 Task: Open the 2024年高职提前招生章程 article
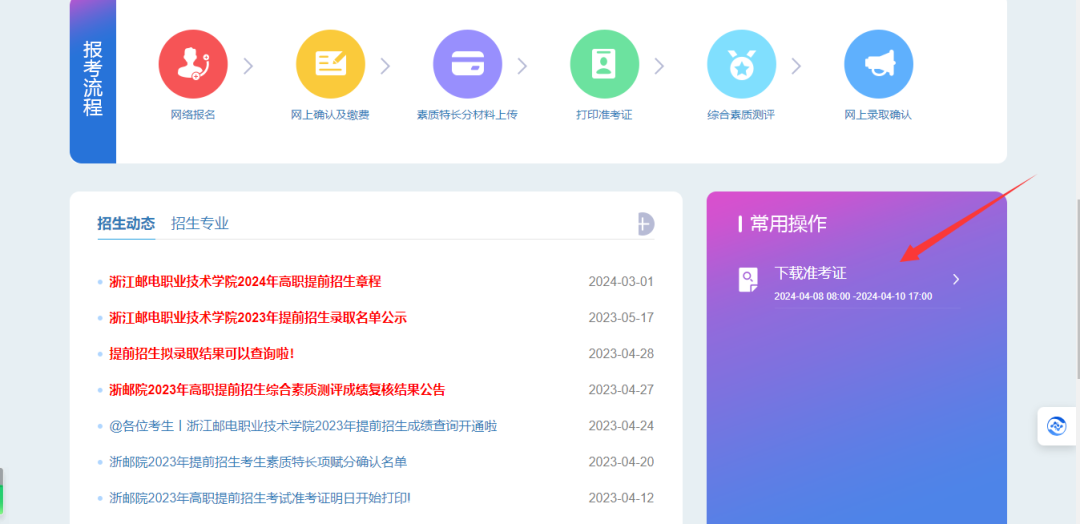click(245, 282)
